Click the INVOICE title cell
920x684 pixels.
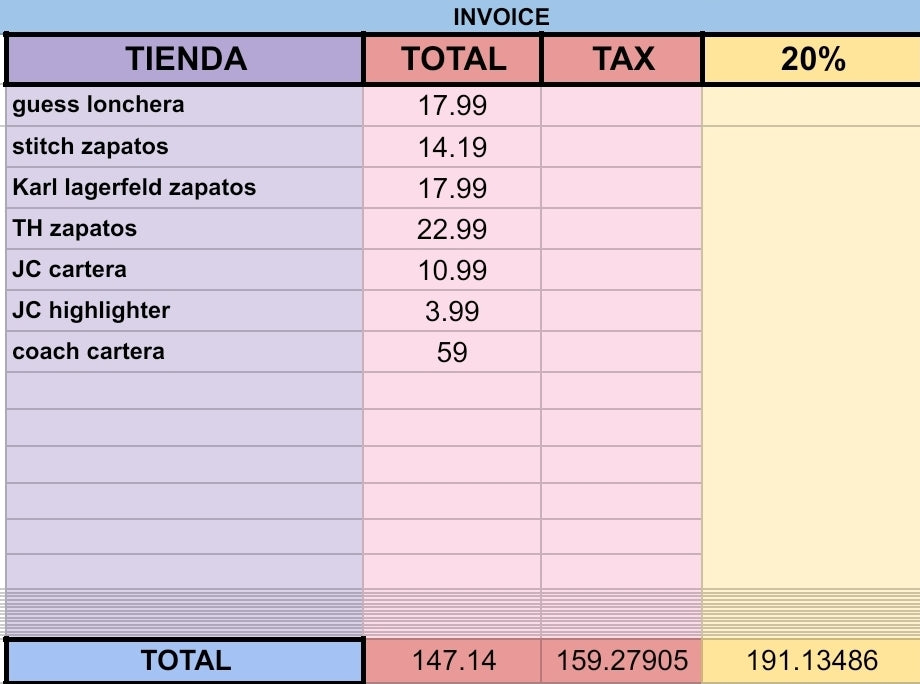[500, 17]
